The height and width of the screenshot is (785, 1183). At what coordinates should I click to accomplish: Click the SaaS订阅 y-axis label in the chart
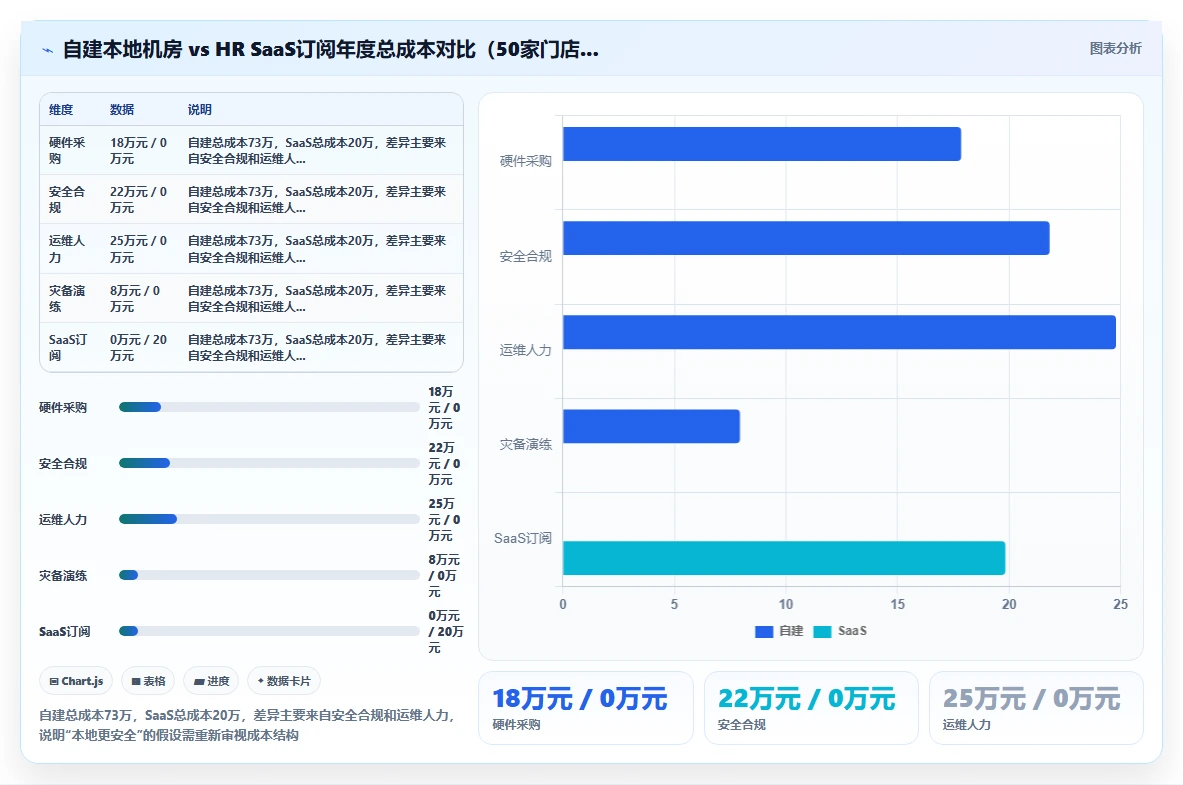523,538
